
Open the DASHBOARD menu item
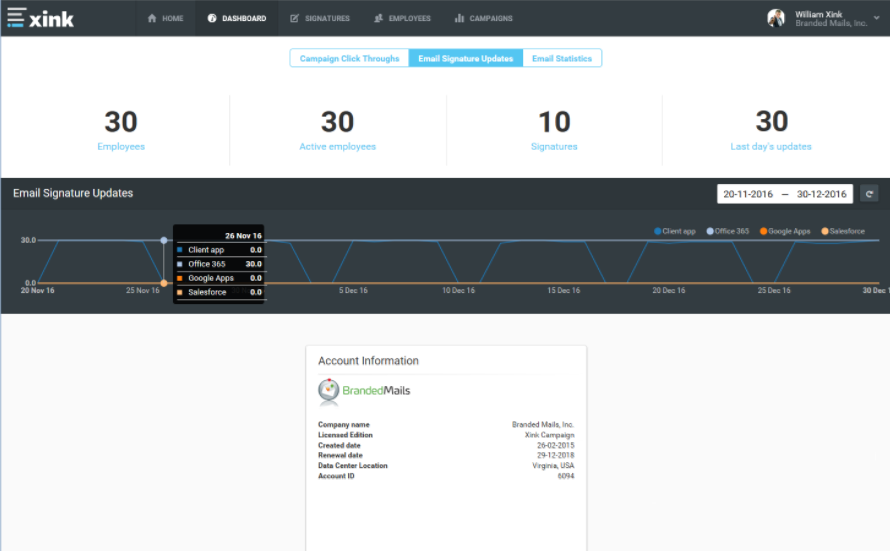click(237, 18)
